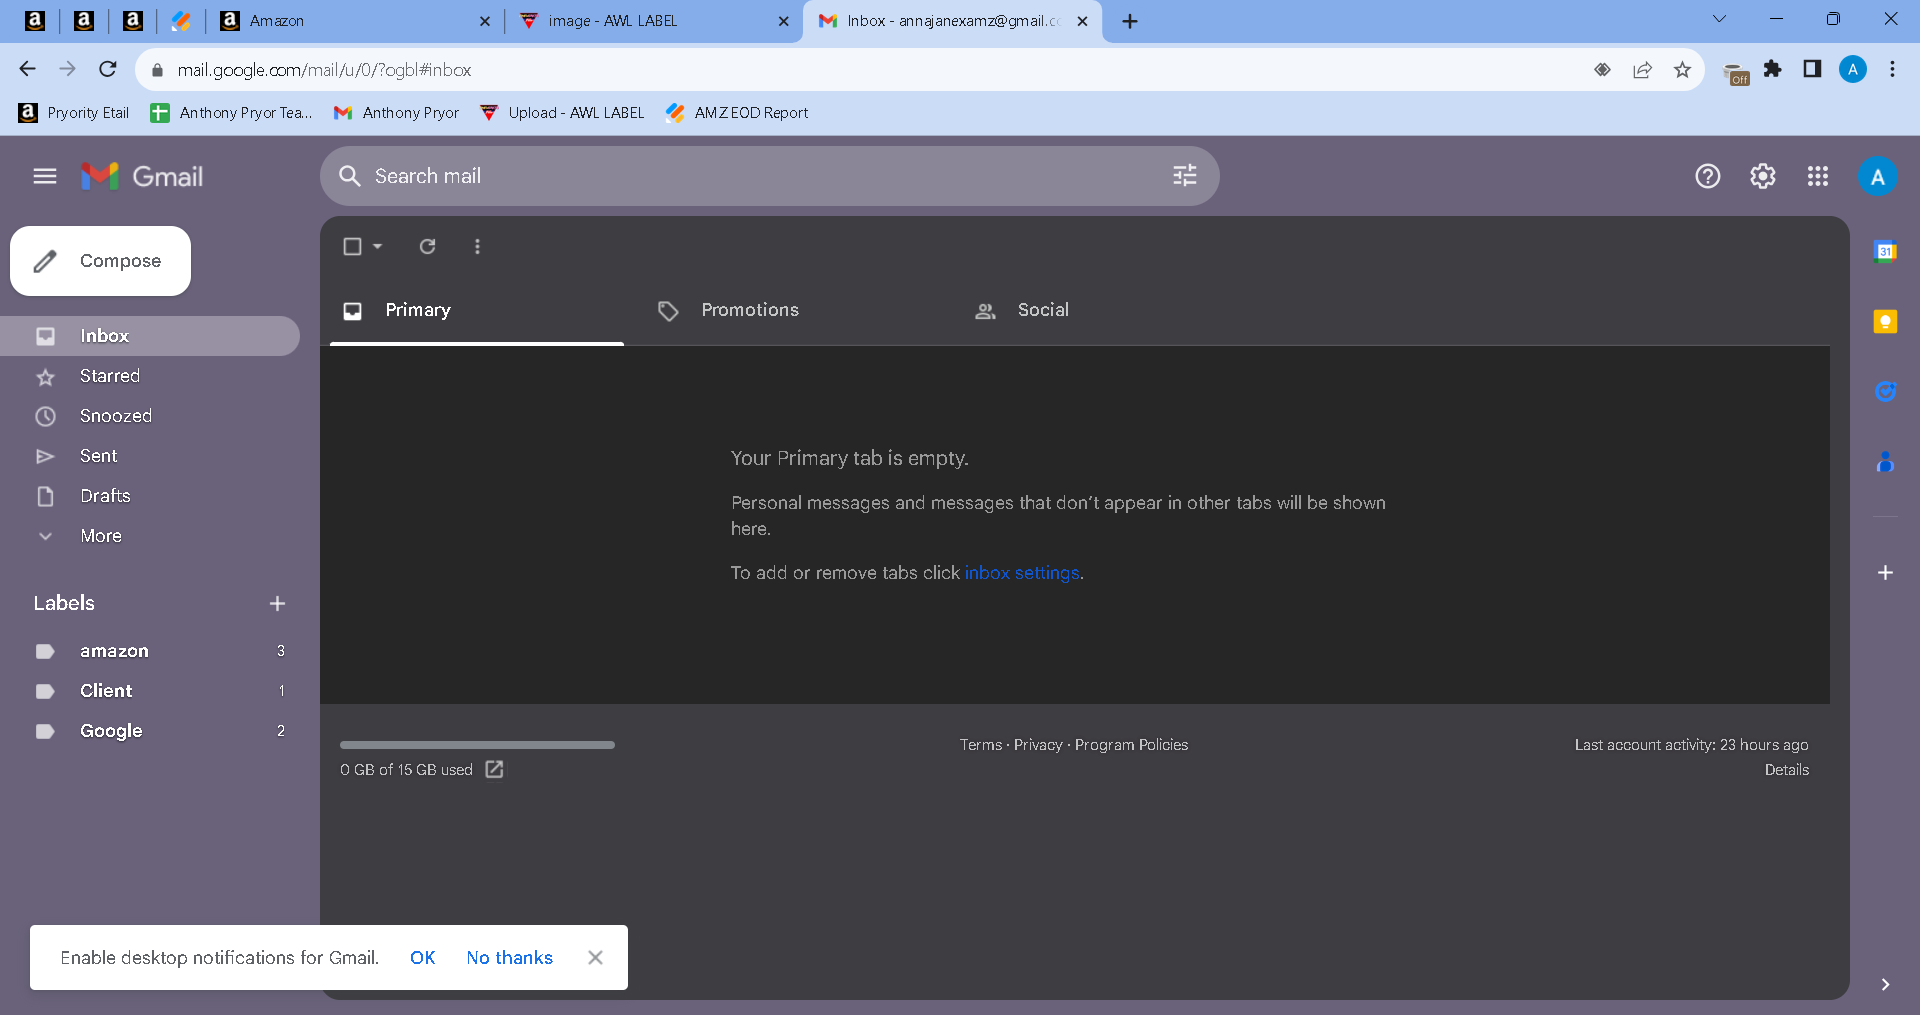Open the More options three-dot menu in mail toolbar

point(477,246)
